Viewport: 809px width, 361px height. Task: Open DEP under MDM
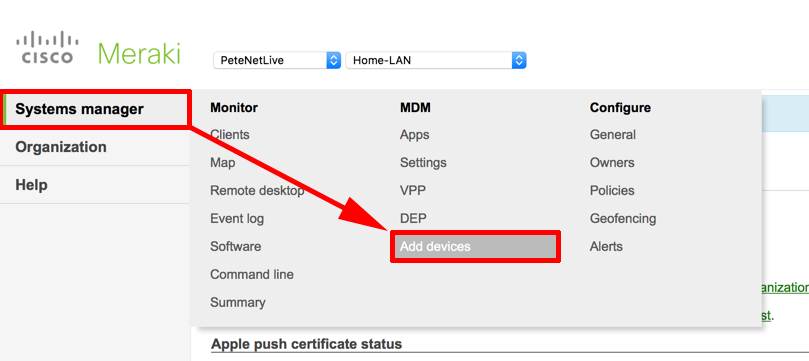tap(413, 219)
